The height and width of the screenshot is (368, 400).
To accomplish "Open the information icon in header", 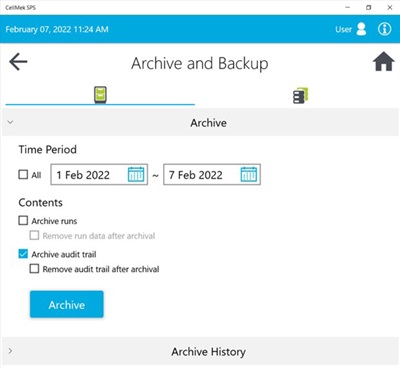I will 384,29.
